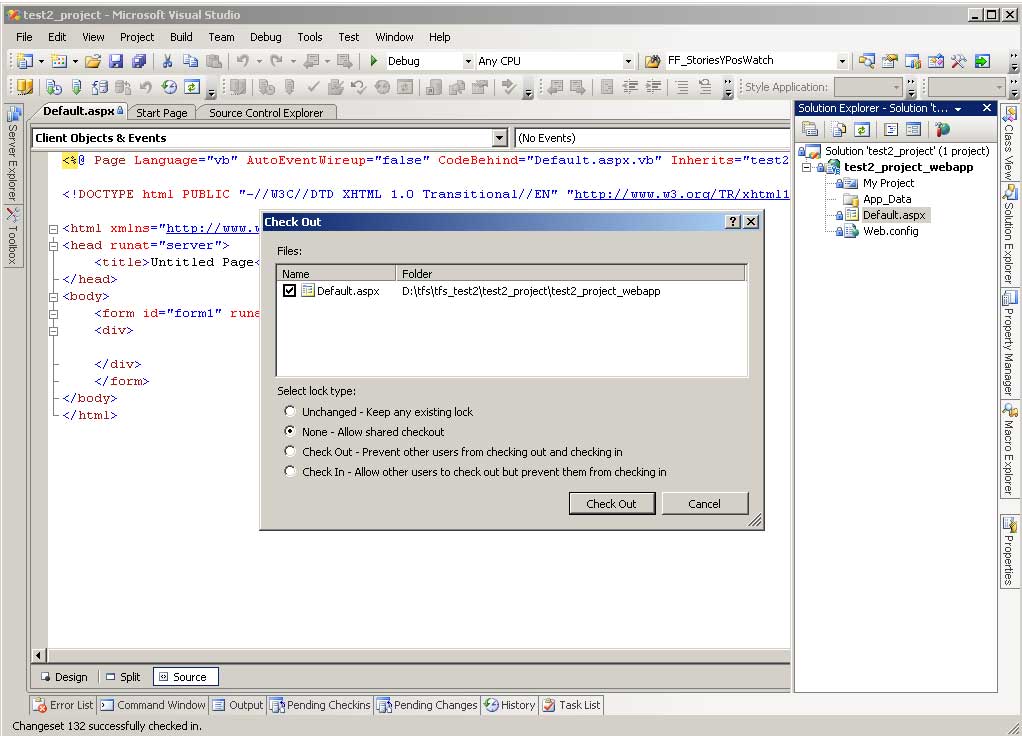The image size is (1022, 736).
Task: Uncheck the Default.aspx file checkbox
Action: coord(289,291)
